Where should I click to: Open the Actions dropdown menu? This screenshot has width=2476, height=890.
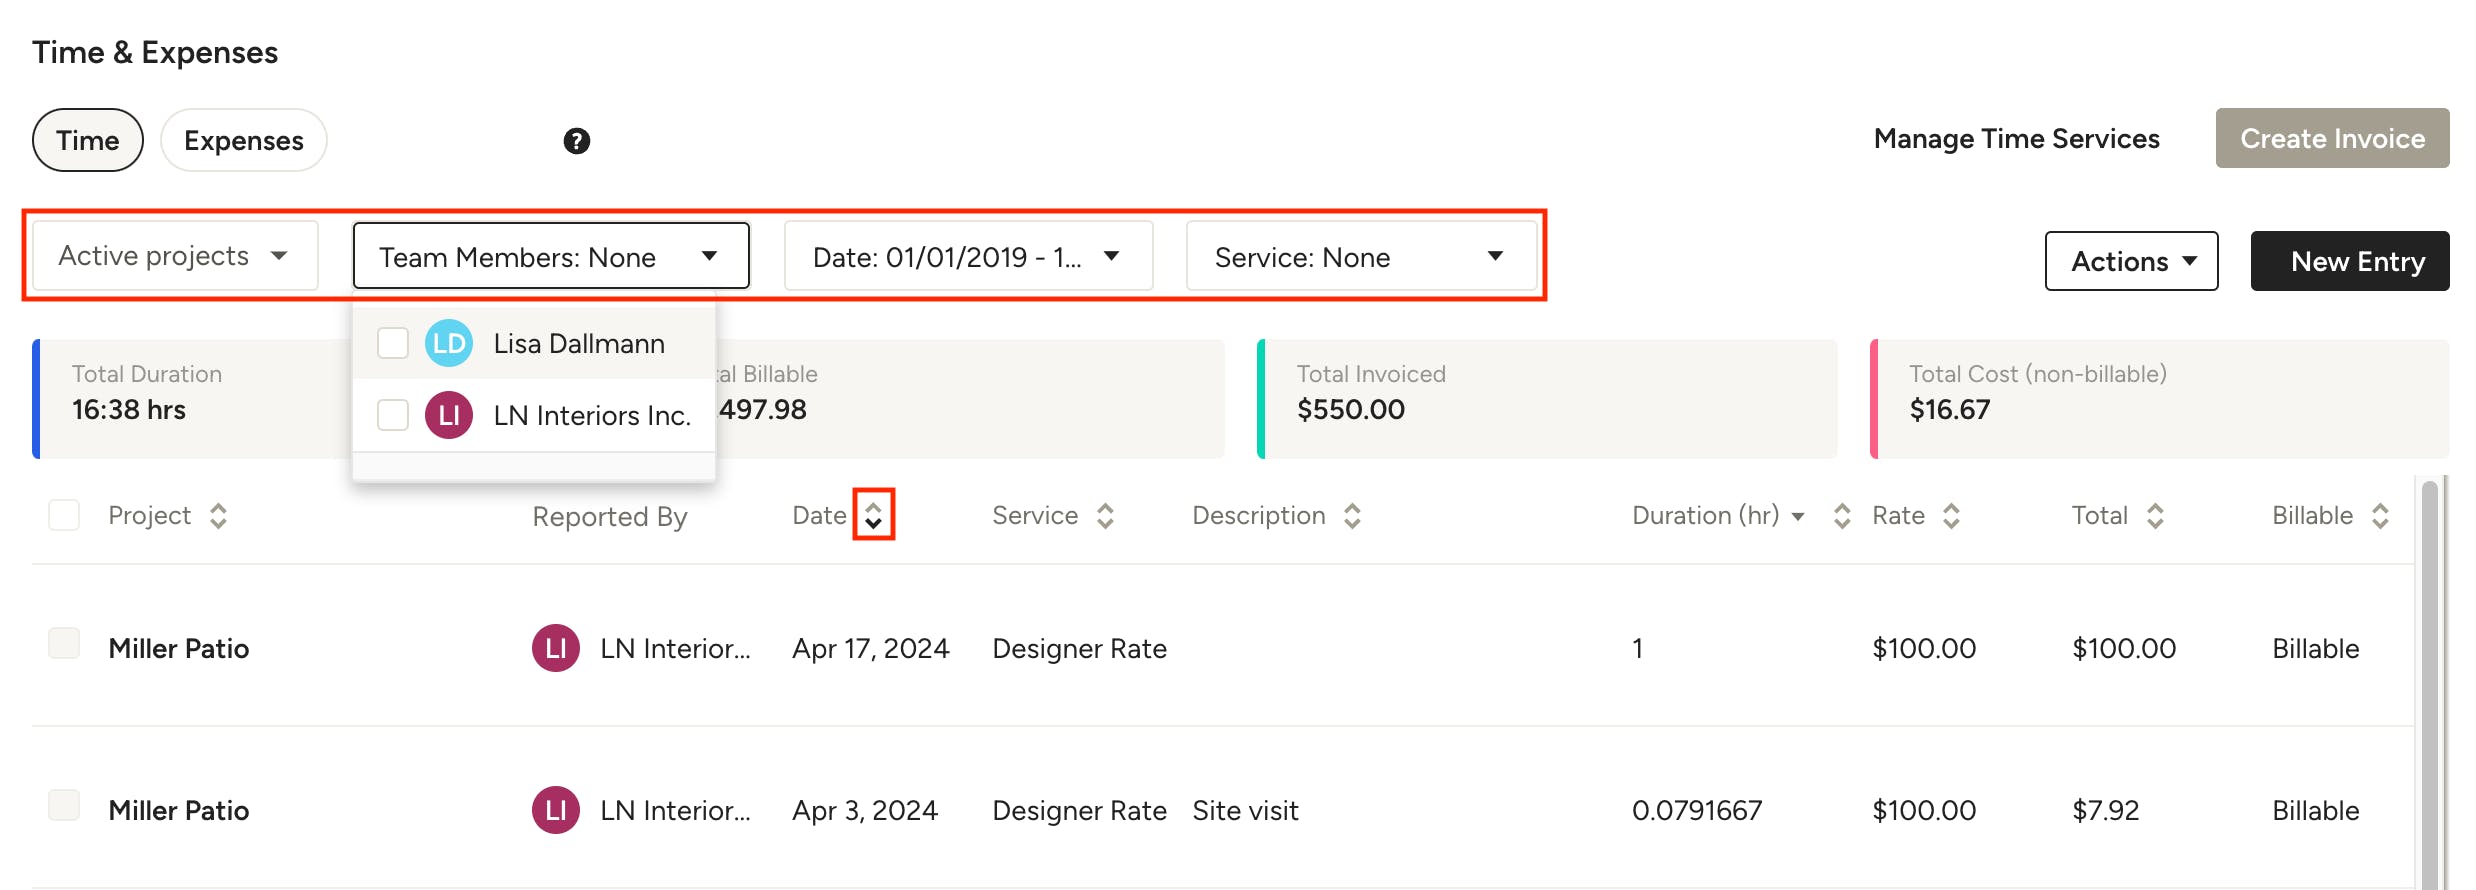(2131, 261)
